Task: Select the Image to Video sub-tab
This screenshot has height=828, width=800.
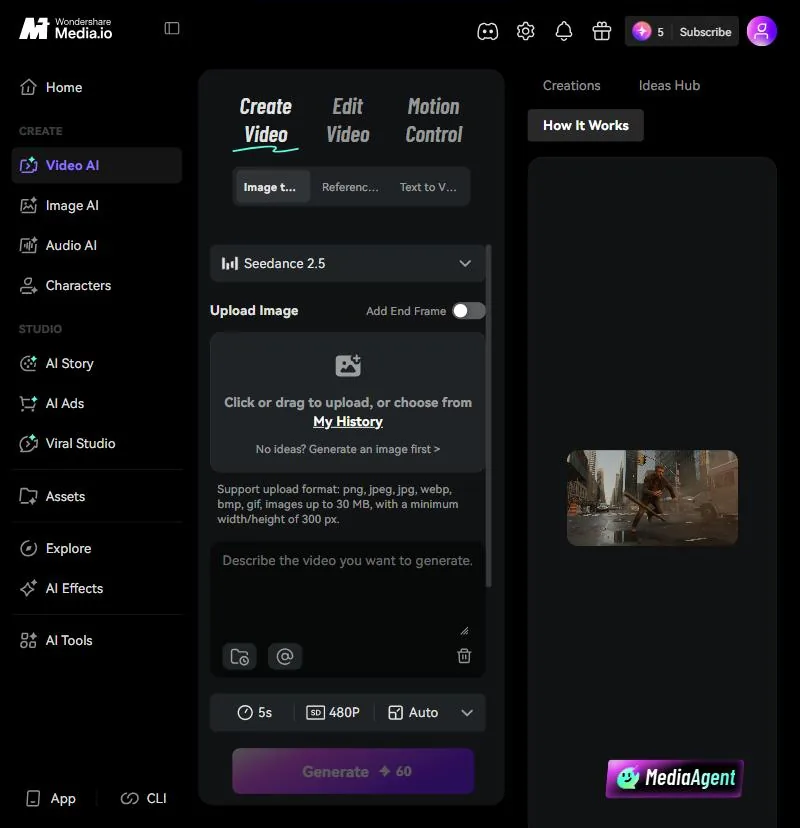Action: coord(272,187)
